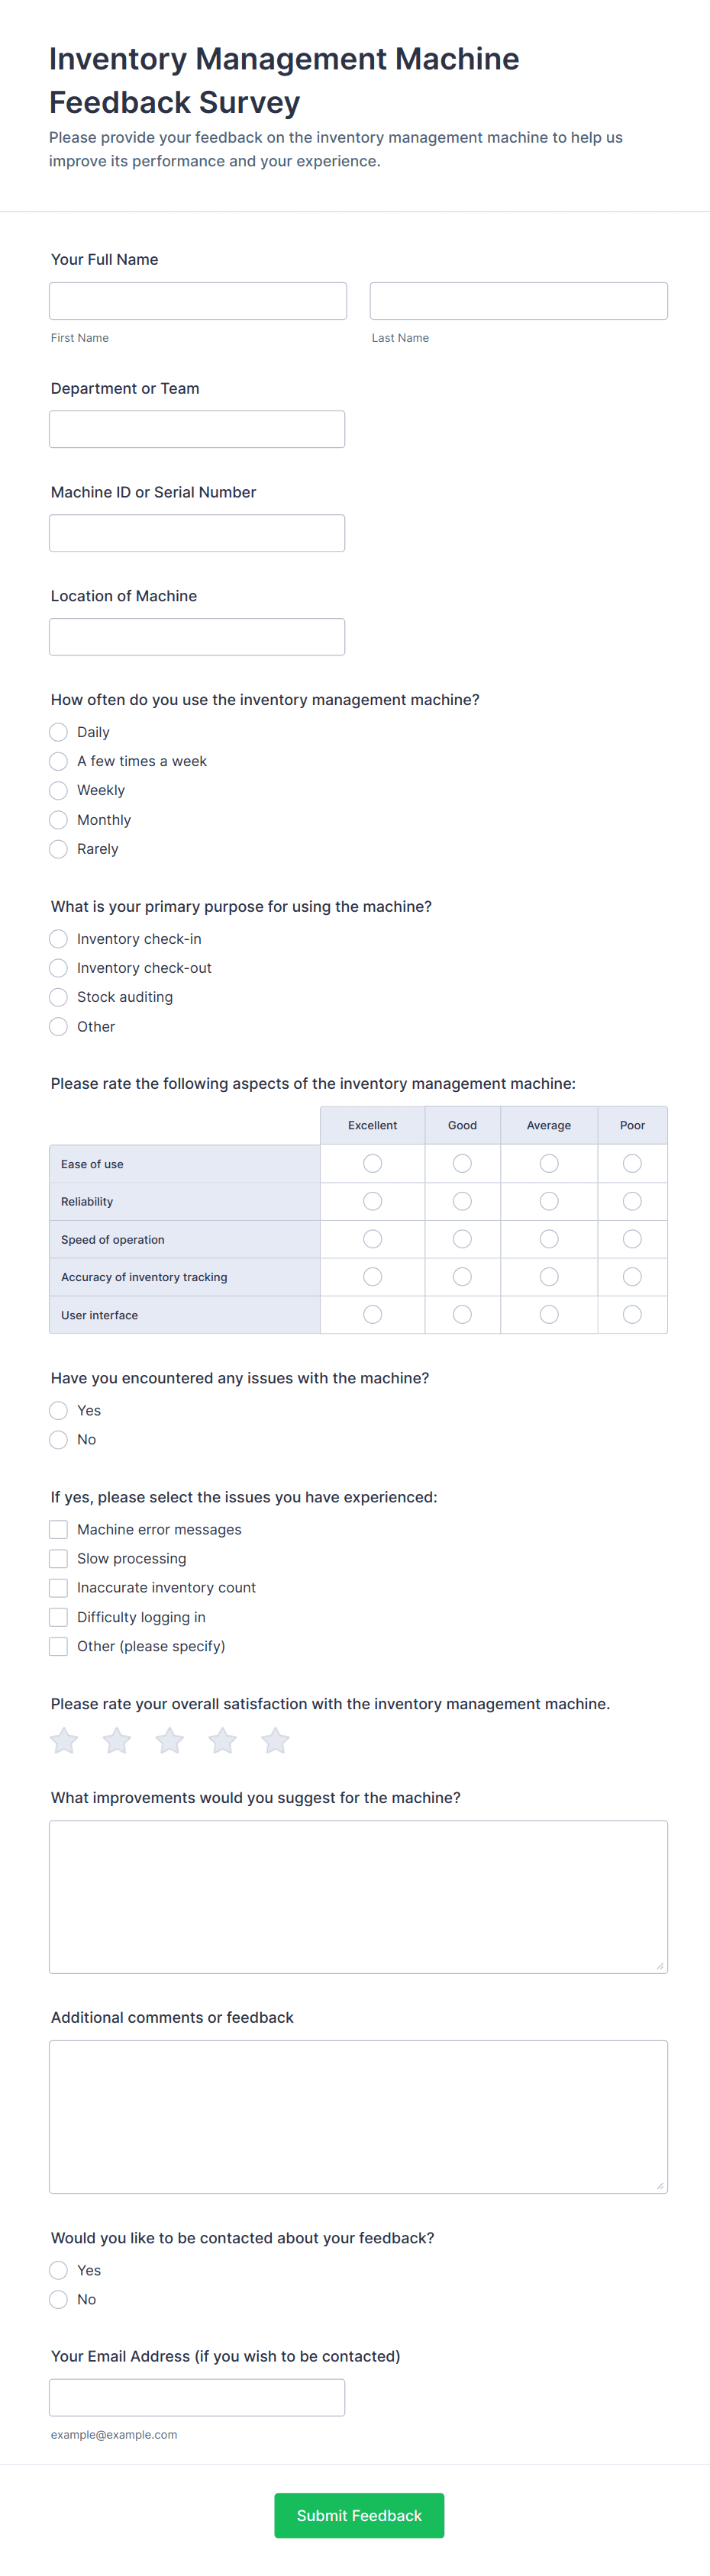Rate User interface as Poor

pyautogui.click(x=632, y=1314)
